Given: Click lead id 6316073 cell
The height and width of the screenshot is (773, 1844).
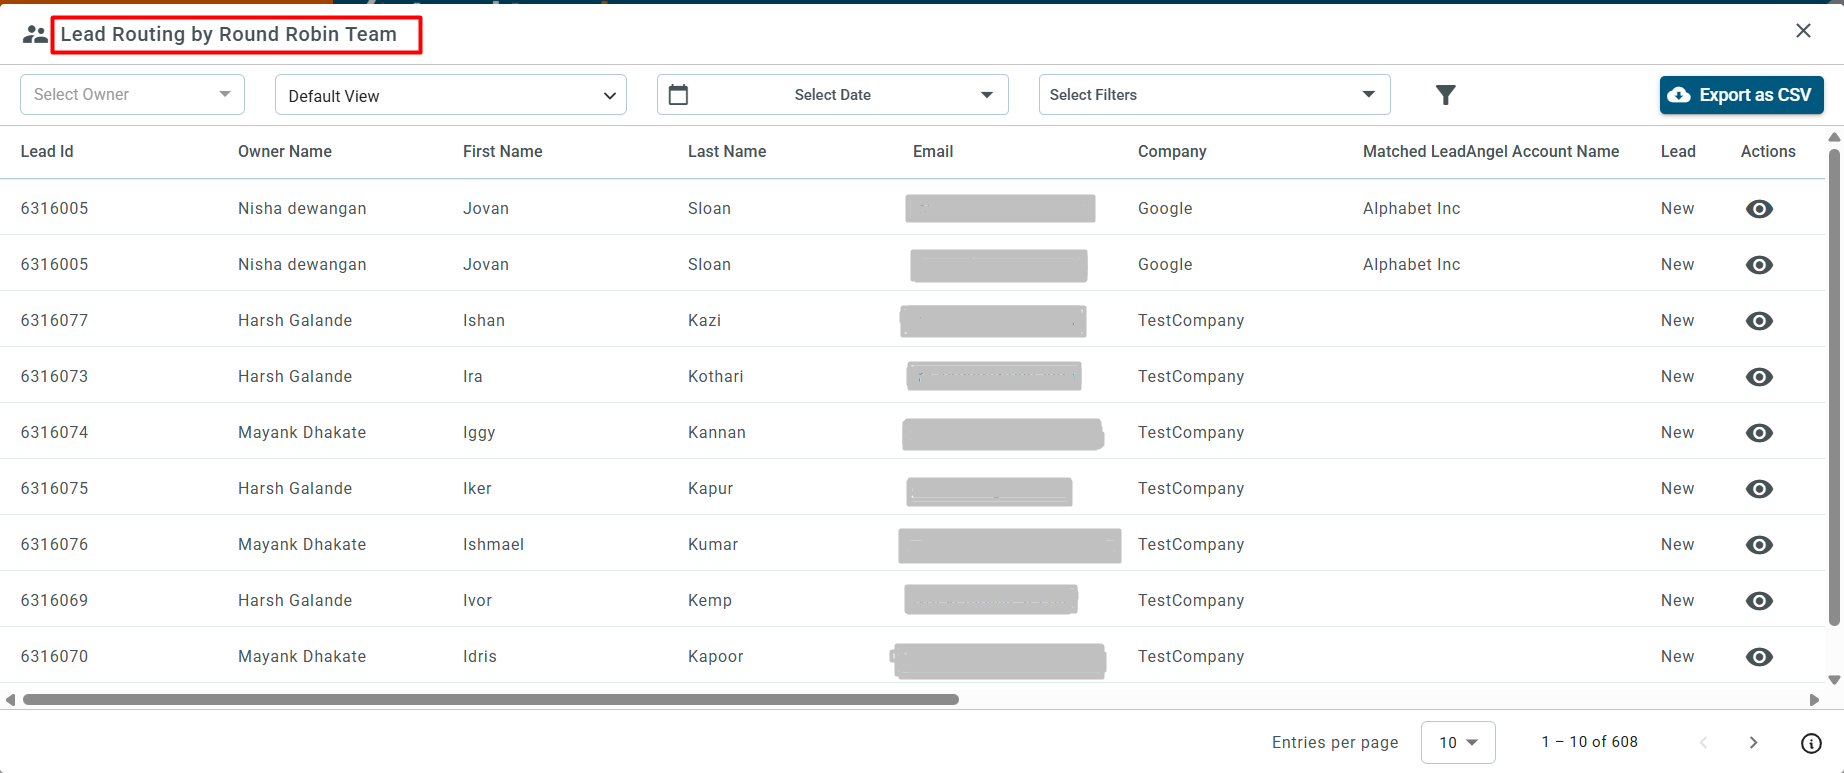Looking at the screenshot, I should pos(54,377).
